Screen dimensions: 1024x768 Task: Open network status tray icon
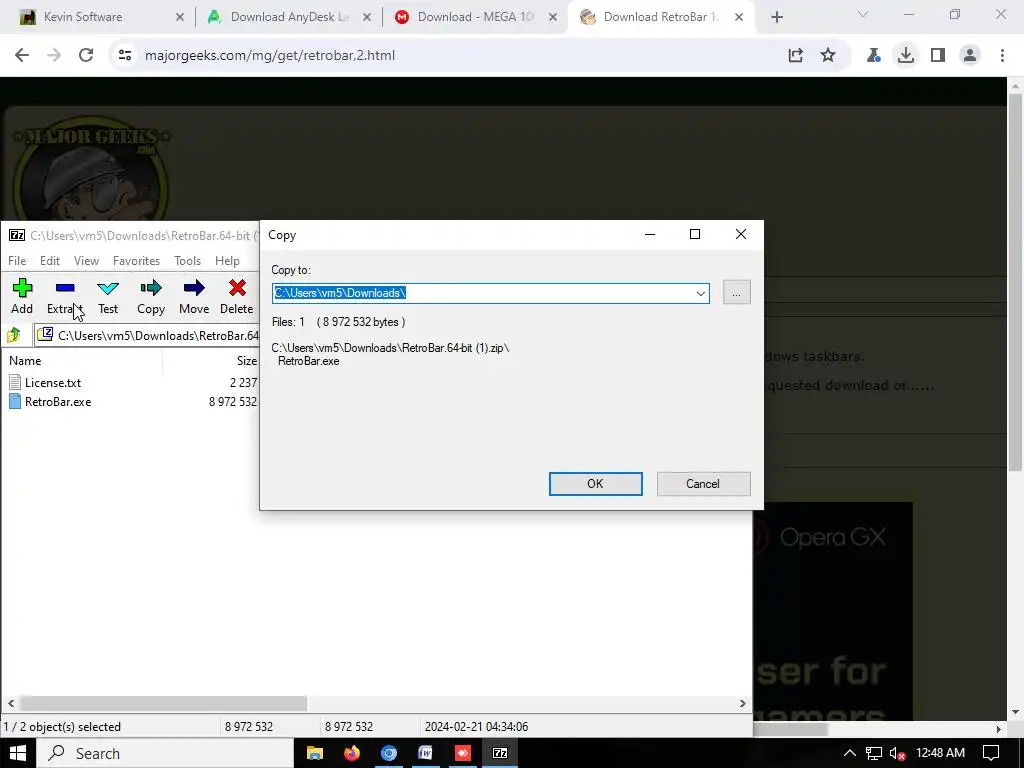coord(874,753)
